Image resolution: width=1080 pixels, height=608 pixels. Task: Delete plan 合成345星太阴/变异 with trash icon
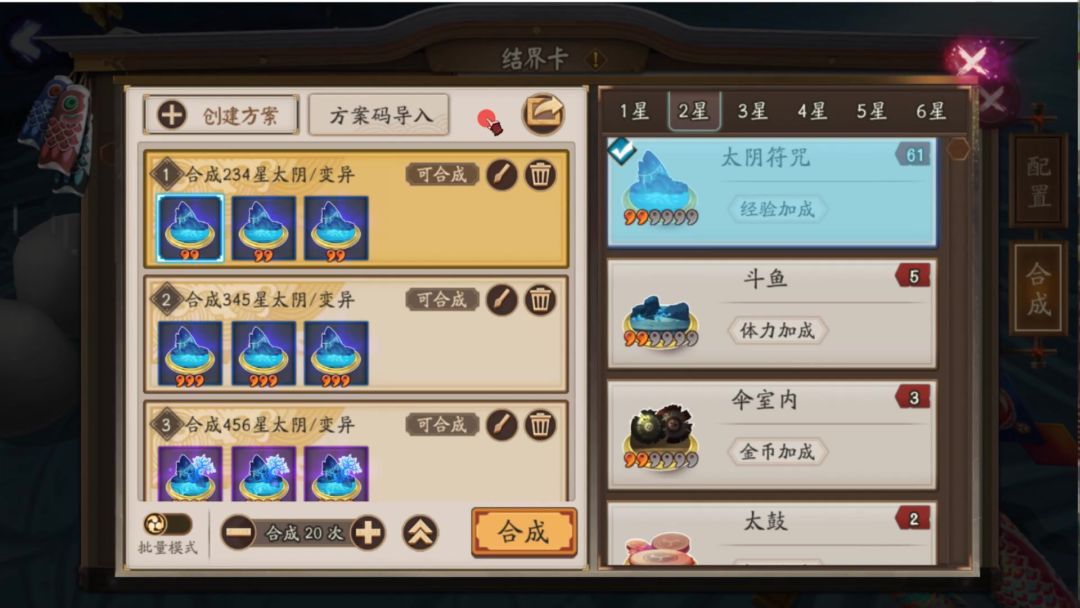pos(541,300)
